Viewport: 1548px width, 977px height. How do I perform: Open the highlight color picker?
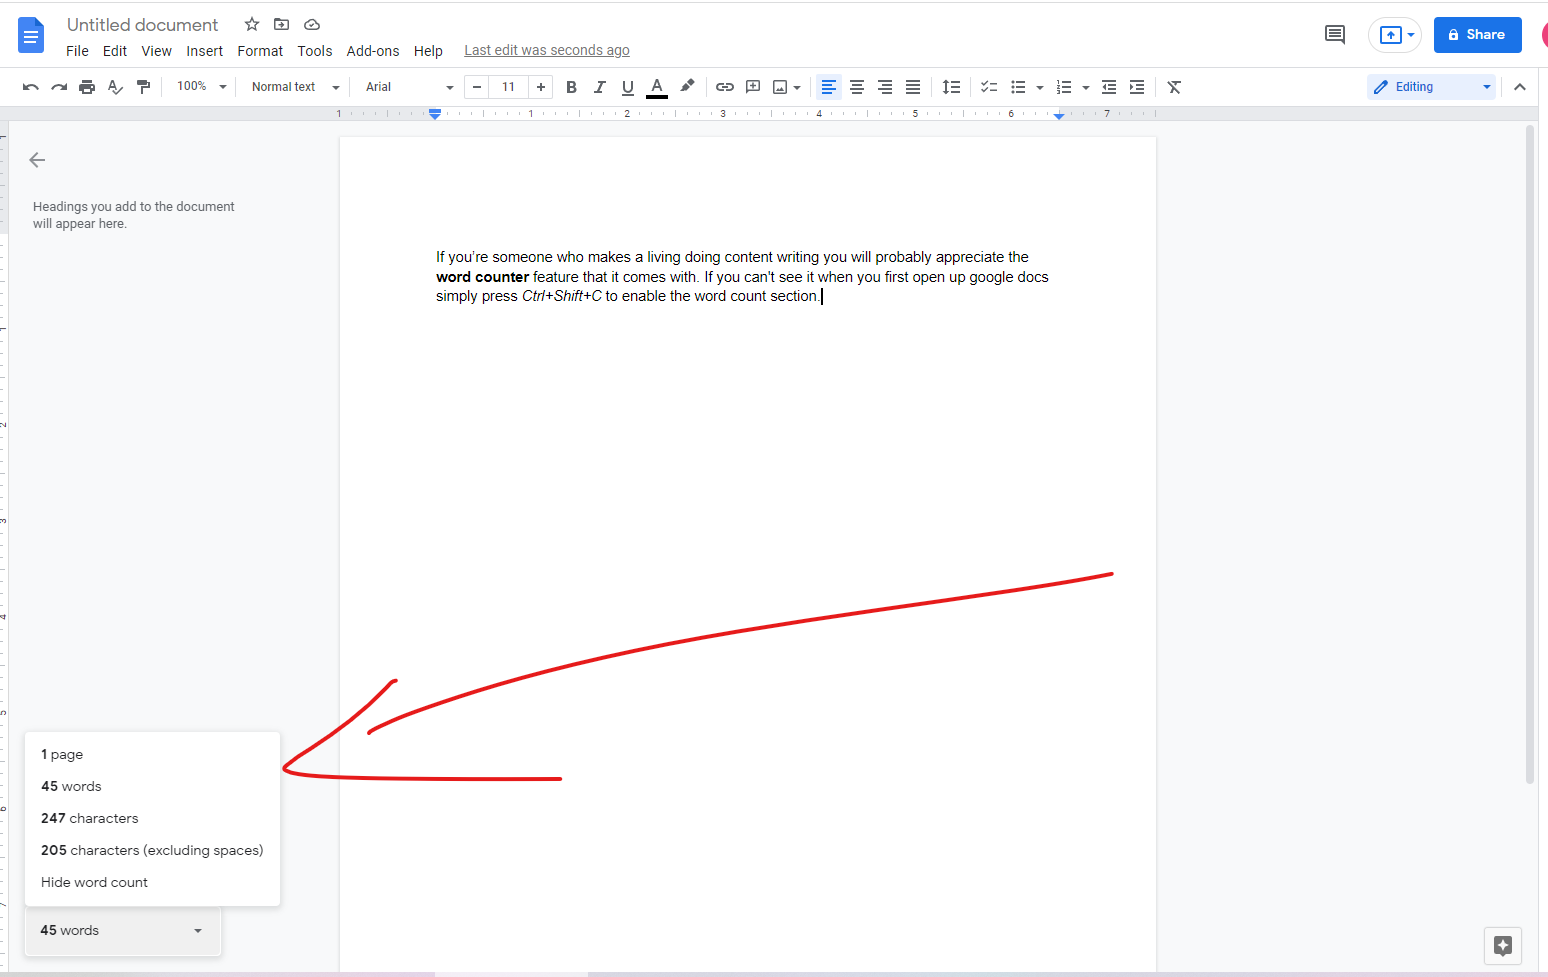(x=687, y=87)
